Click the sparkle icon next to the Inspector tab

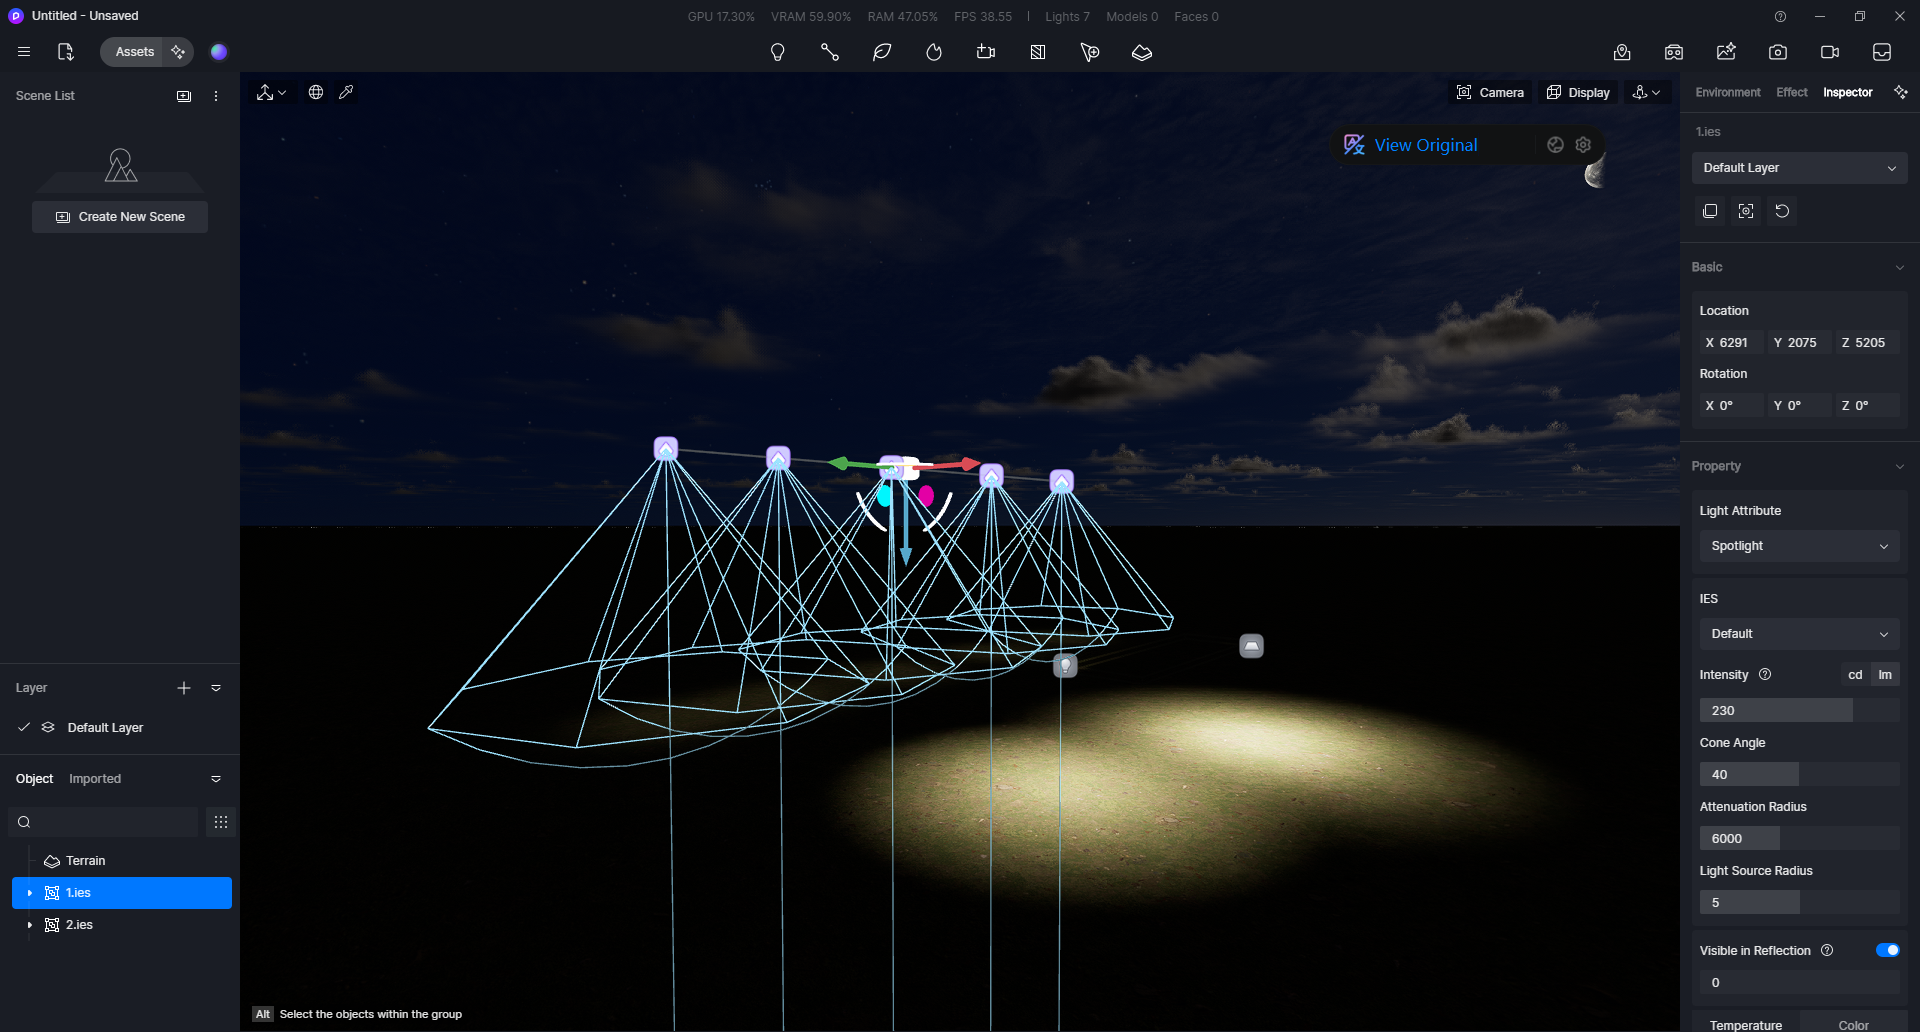[1901, 92]
